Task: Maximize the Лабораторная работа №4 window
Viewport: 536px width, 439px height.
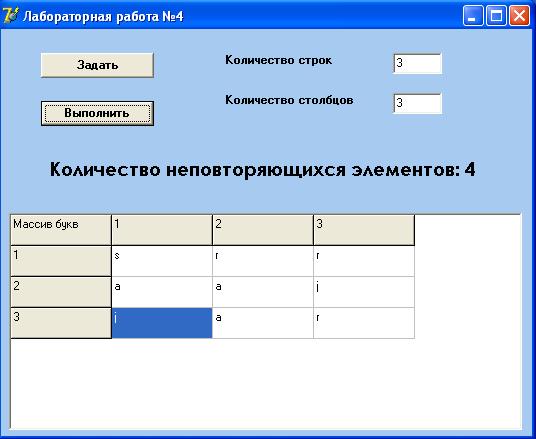Action: point(496,16)
